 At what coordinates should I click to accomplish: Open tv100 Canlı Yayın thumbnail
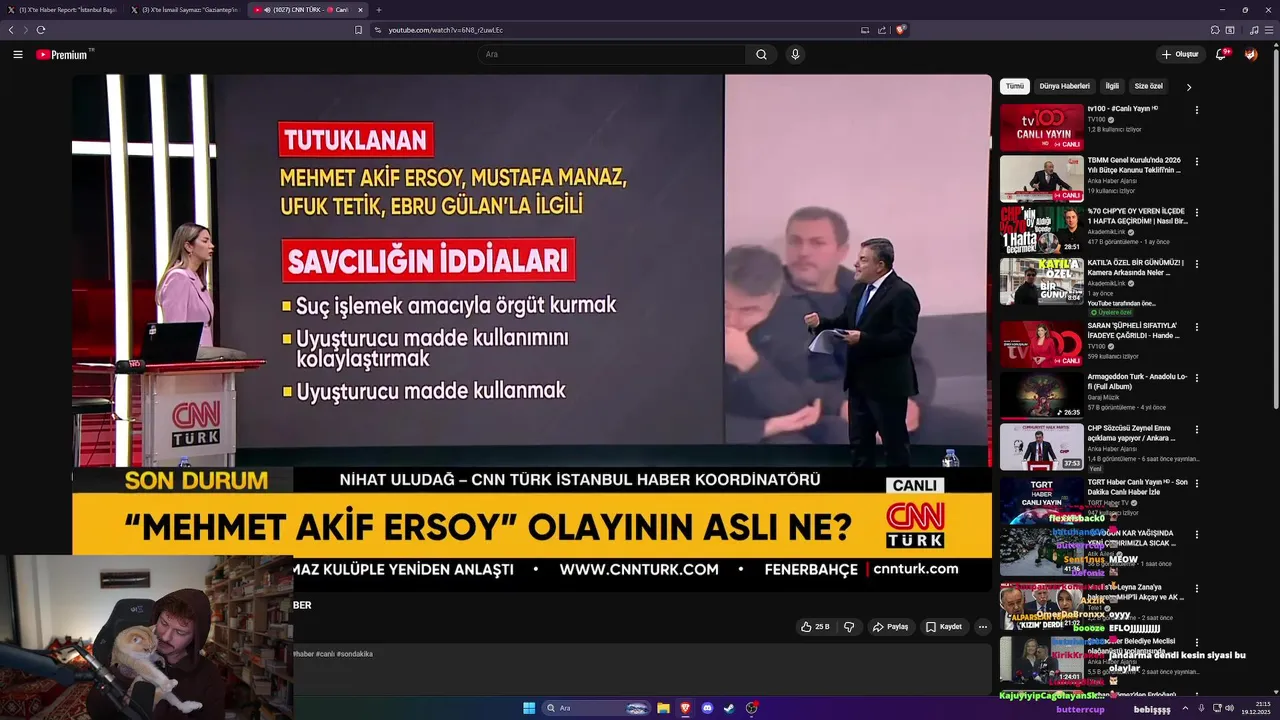coord(1042,127)
